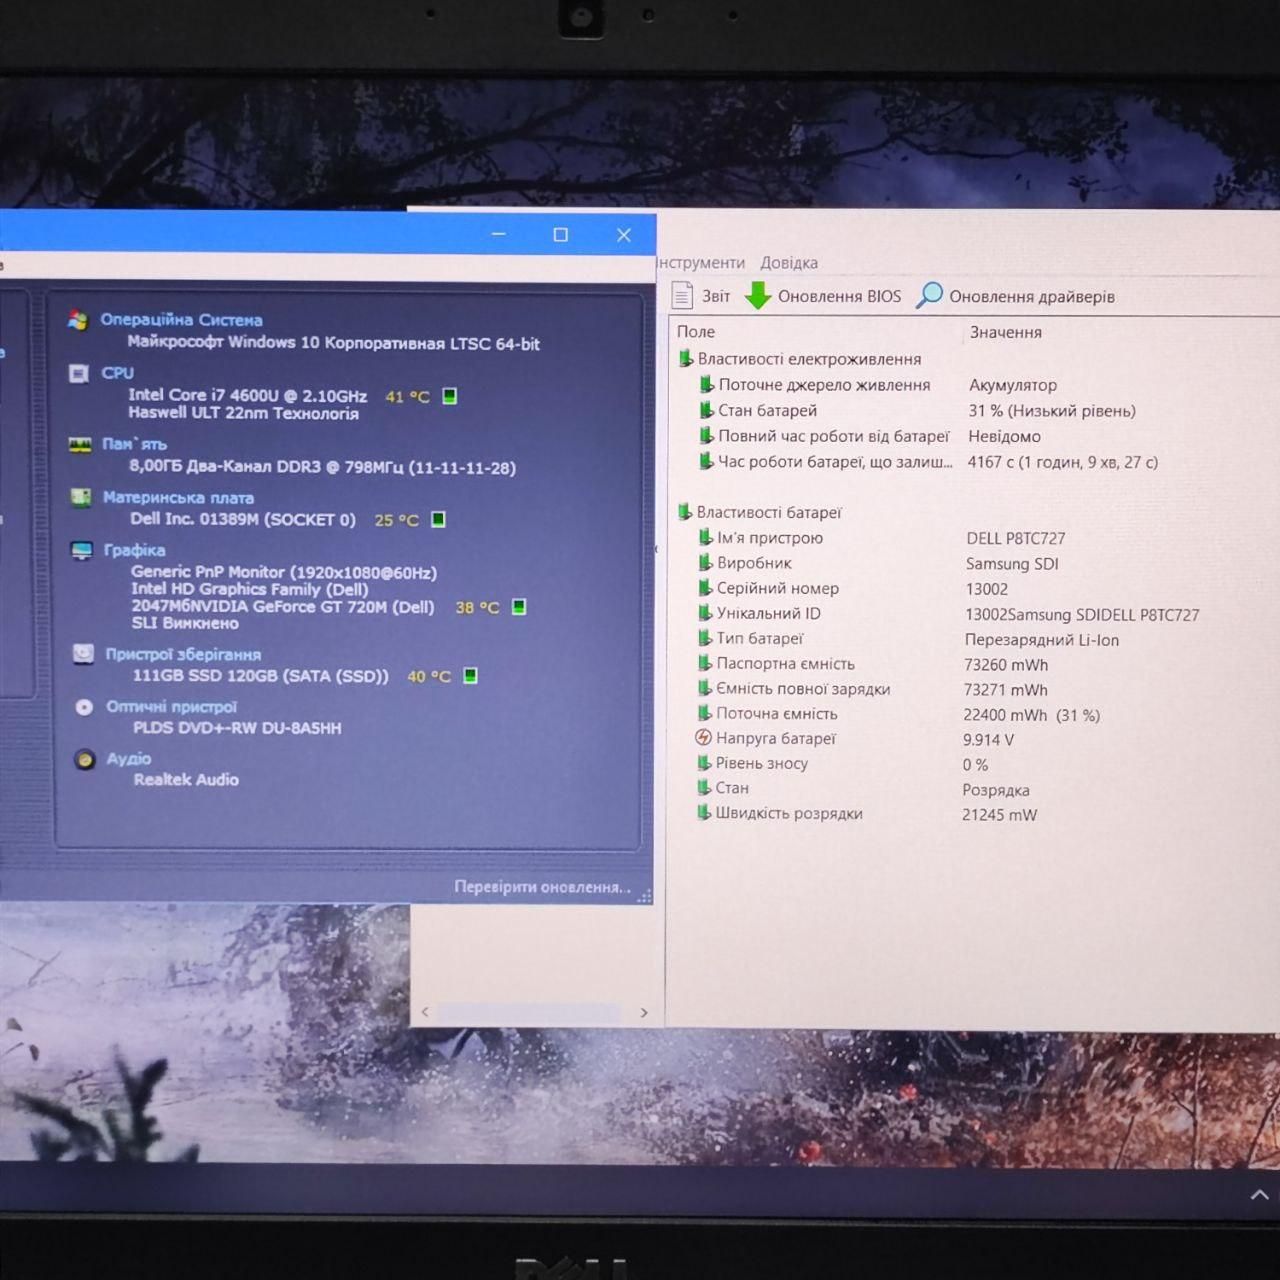Open the Пристрої зберігання section link
Image resolution: width=1280 pixels, height=1280 pixels.
[x=183, y=654]
